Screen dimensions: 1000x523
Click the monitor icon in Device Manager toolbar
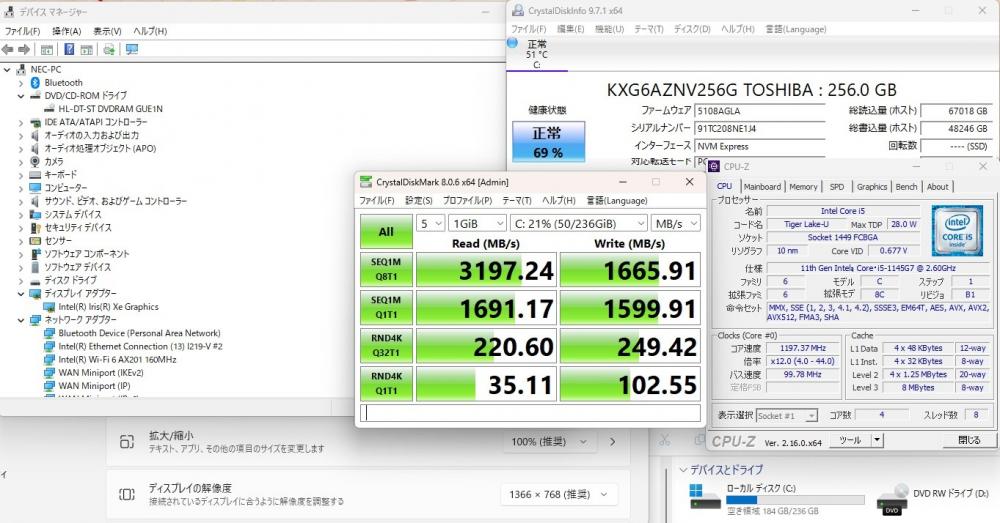click(x=132, y=49)
